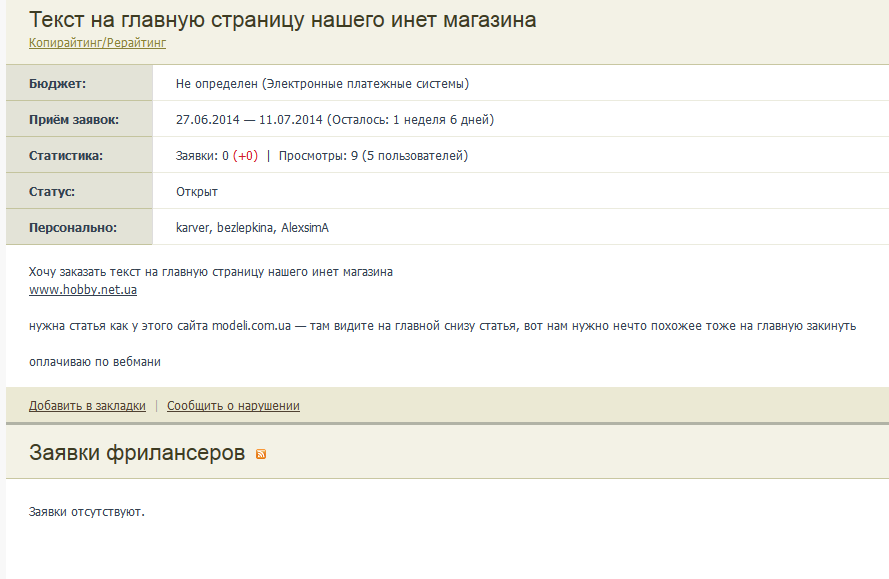This screenshot has height=579, width=889.
Task: Select the username AlexsimA in Персонально row
Action: (x=304, y=228)
